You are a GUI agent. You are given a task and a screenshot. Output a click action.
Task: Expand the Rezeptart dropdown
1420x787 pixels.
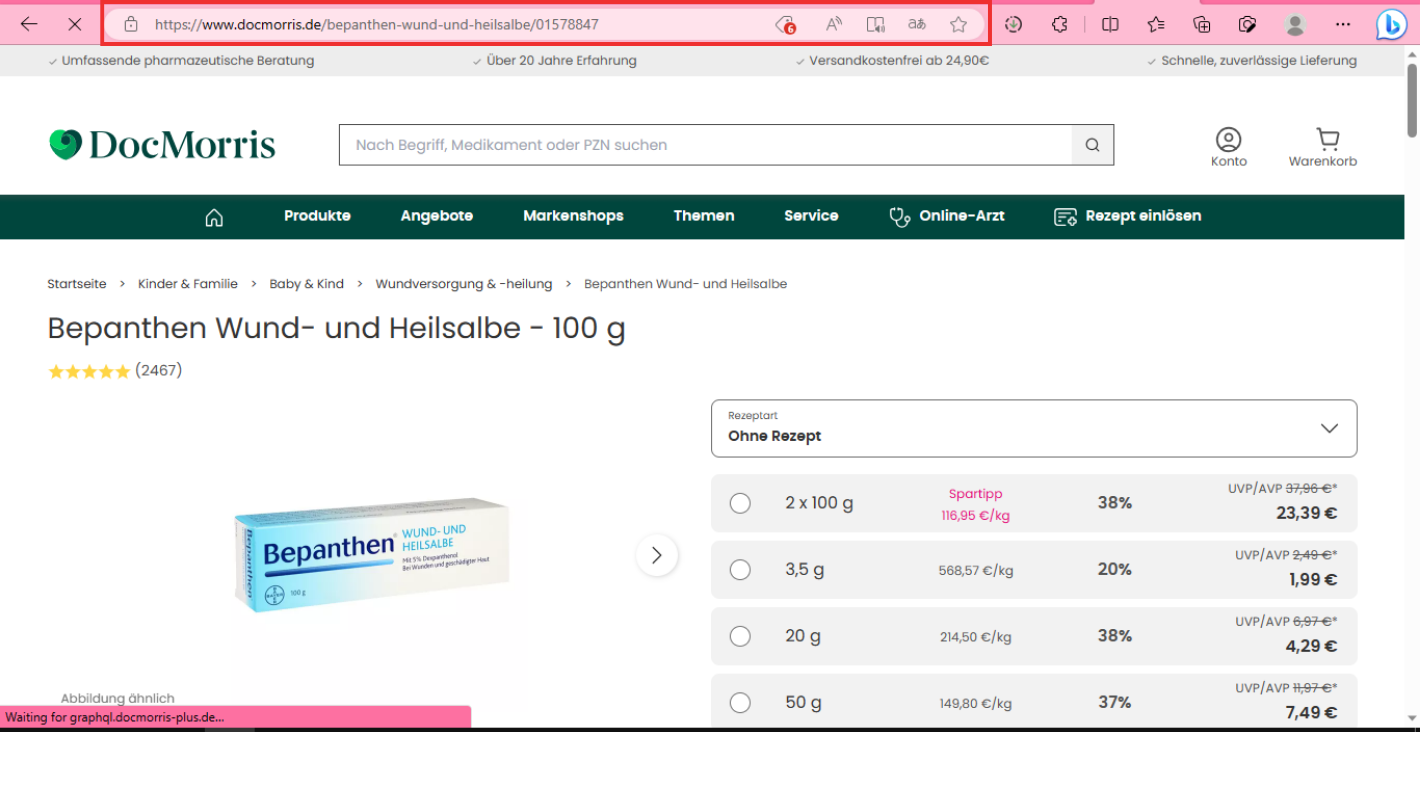point(1034,428)
